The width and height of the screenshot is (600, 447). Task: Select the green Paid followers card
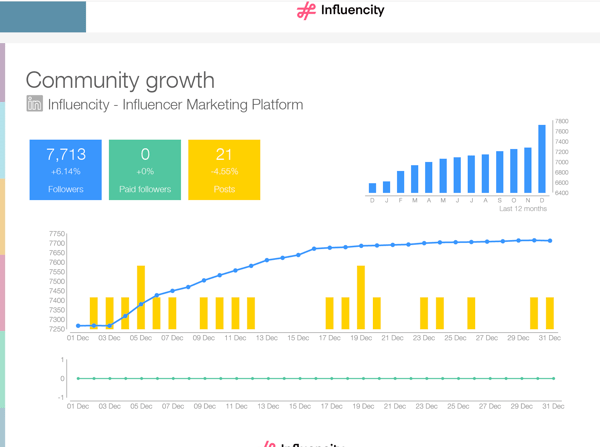pos(145,169)
